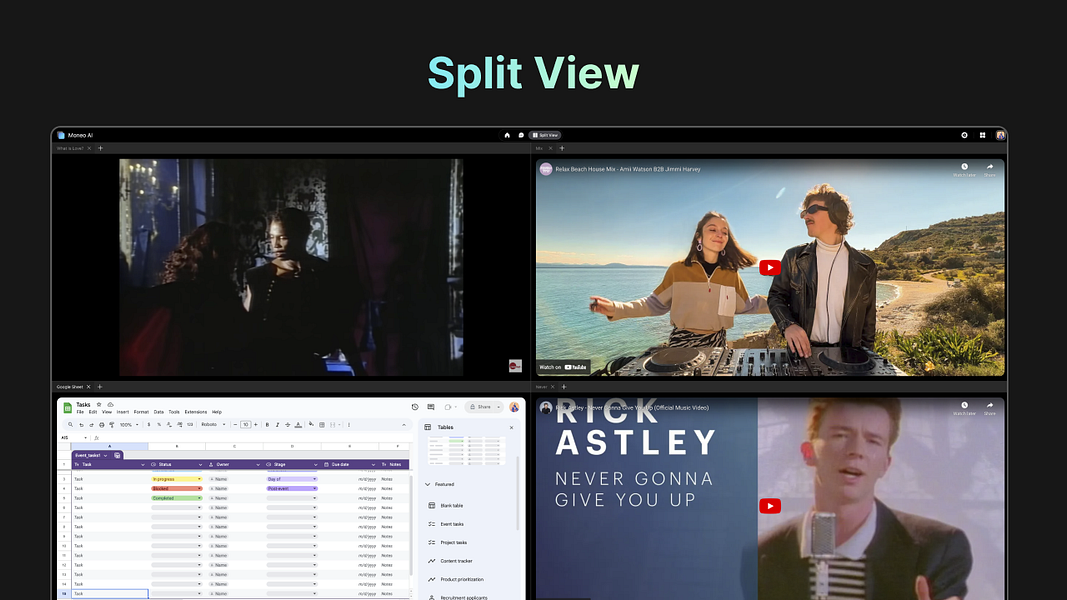
Task: Select Event tasks template
Action: pos(446,524)
